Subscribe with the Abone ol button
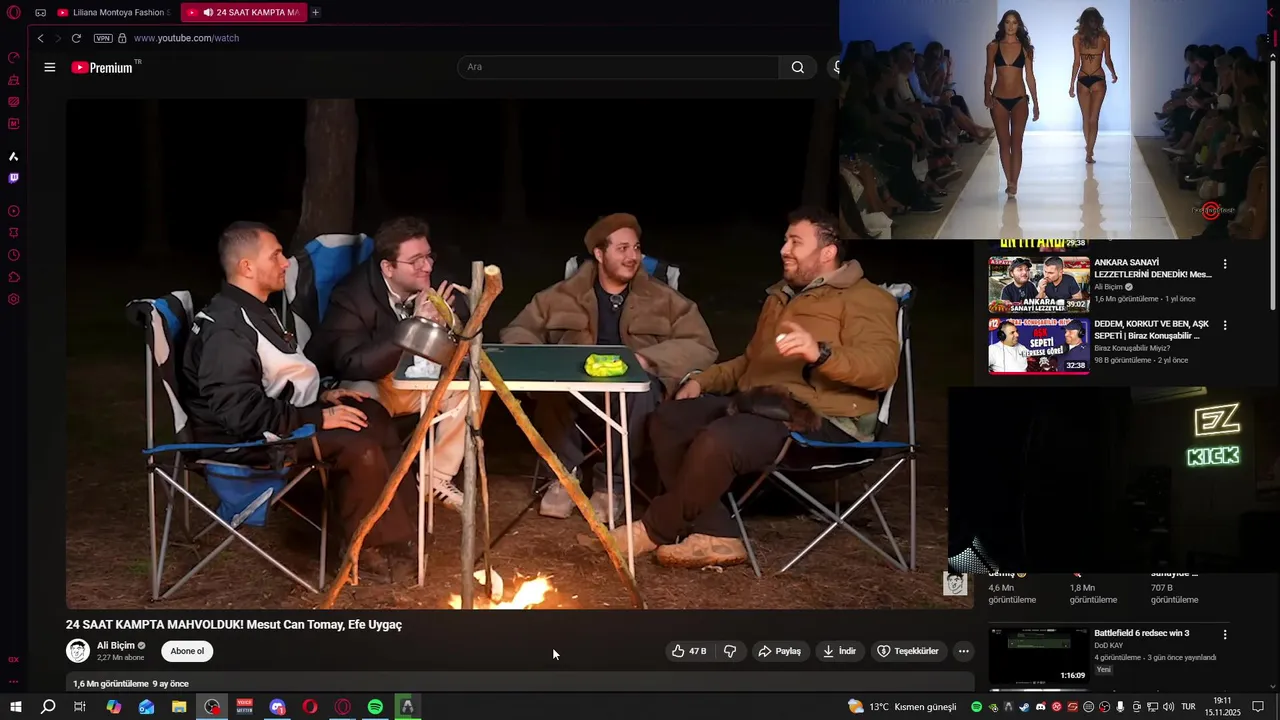 pyautogui.click(x=187, y=651)
